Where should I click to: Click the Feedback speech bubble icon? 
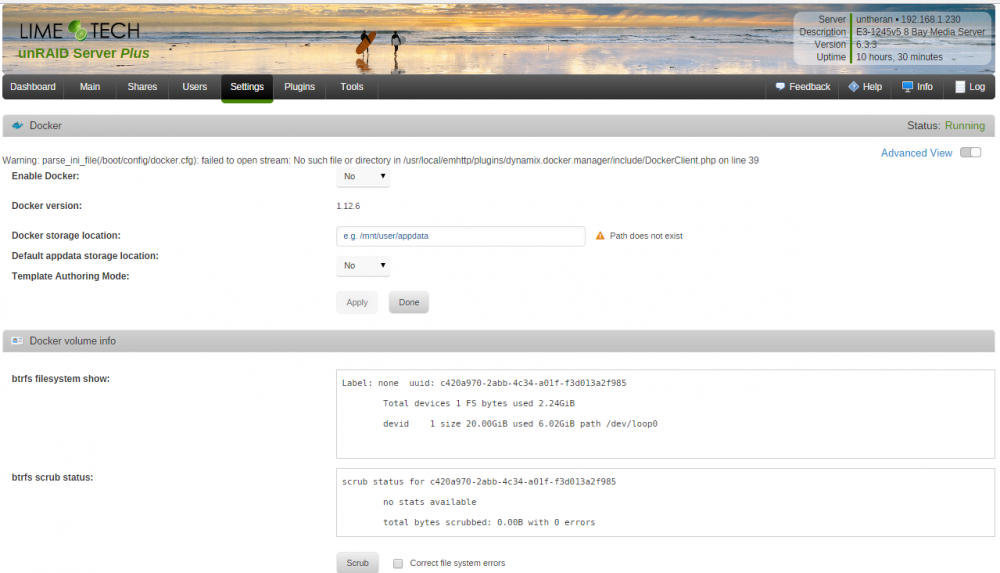coord(779,87)
